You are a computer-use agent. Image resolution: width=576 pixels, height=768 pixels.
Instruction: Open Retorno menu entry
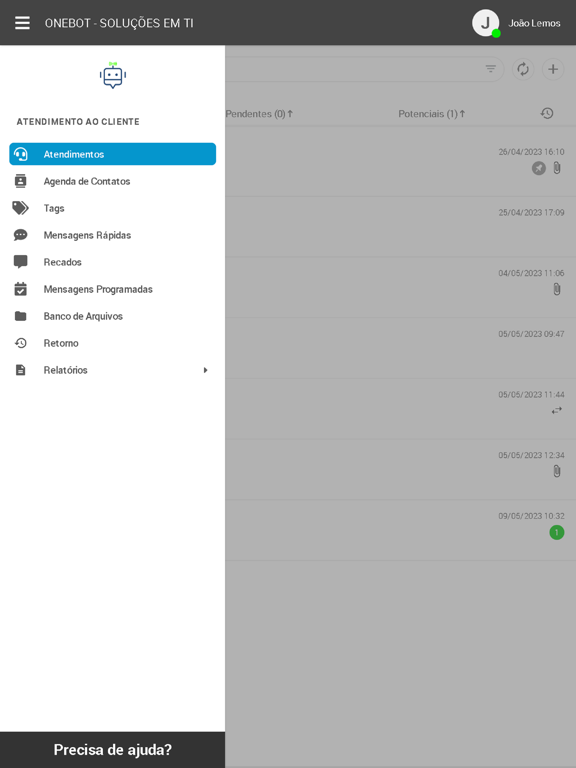tap(113, 343)
